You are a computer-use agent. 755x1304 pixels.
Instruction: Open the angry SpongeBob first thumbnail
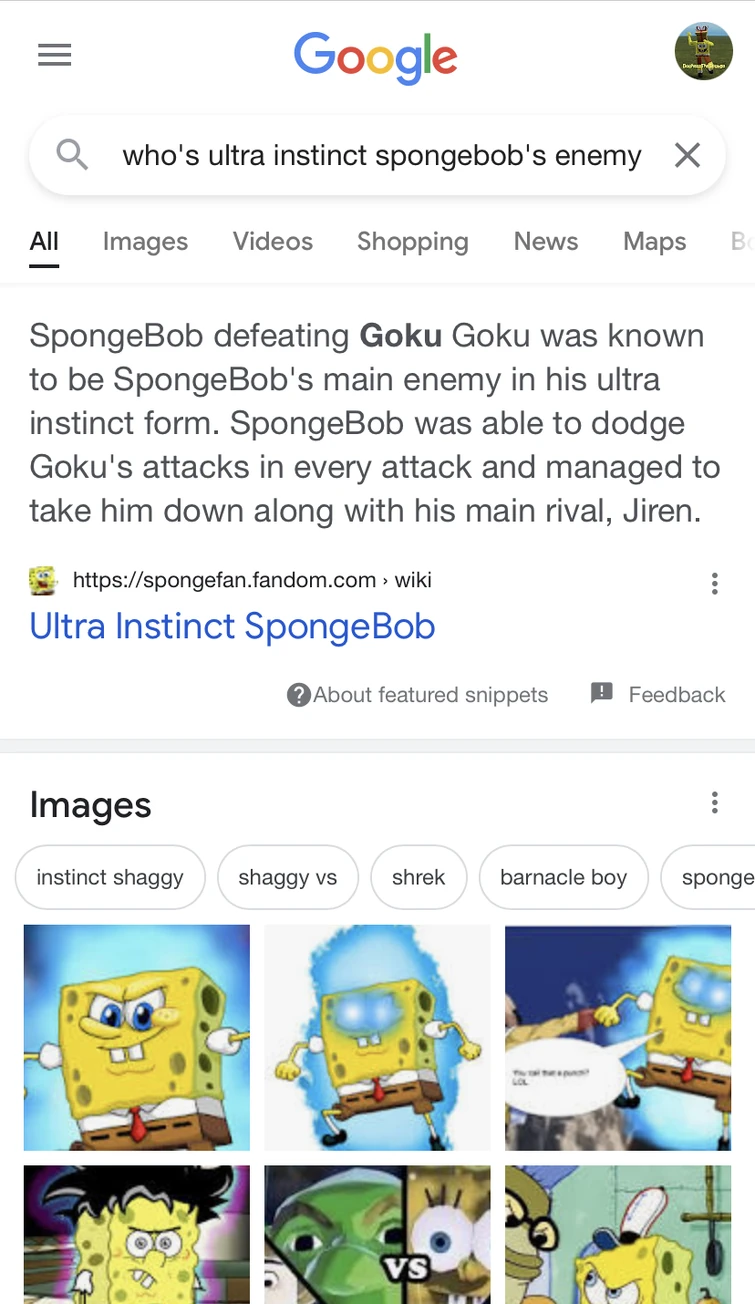137,1037
